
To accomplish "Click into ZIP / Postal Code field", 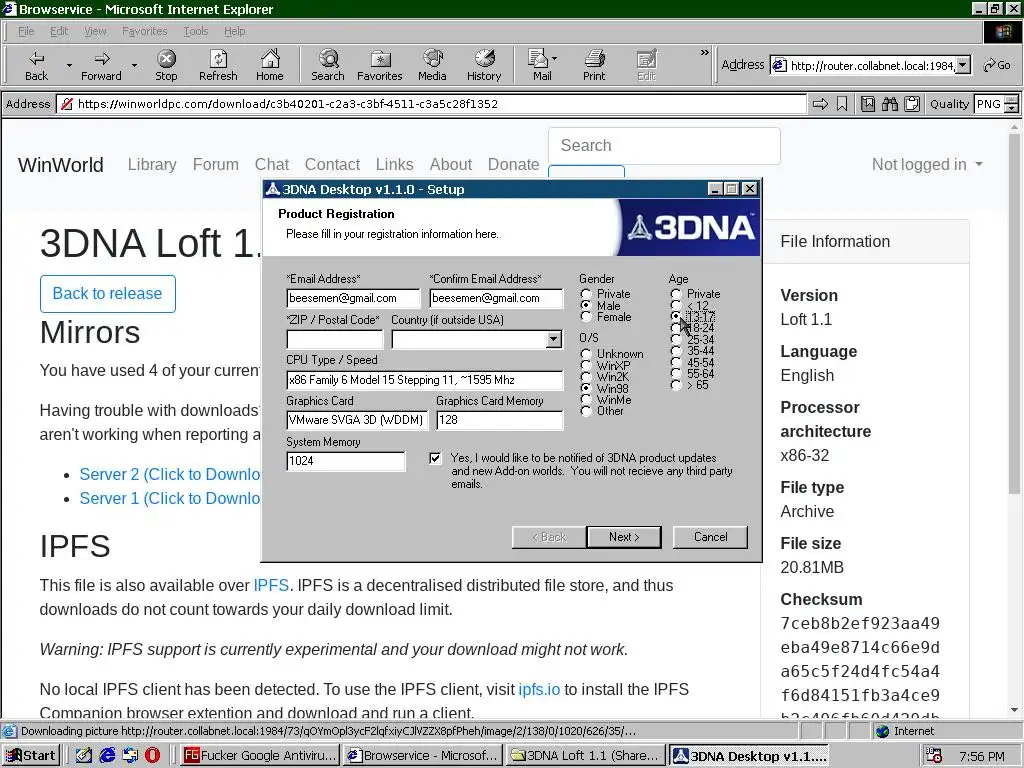I will click(334, 339).
